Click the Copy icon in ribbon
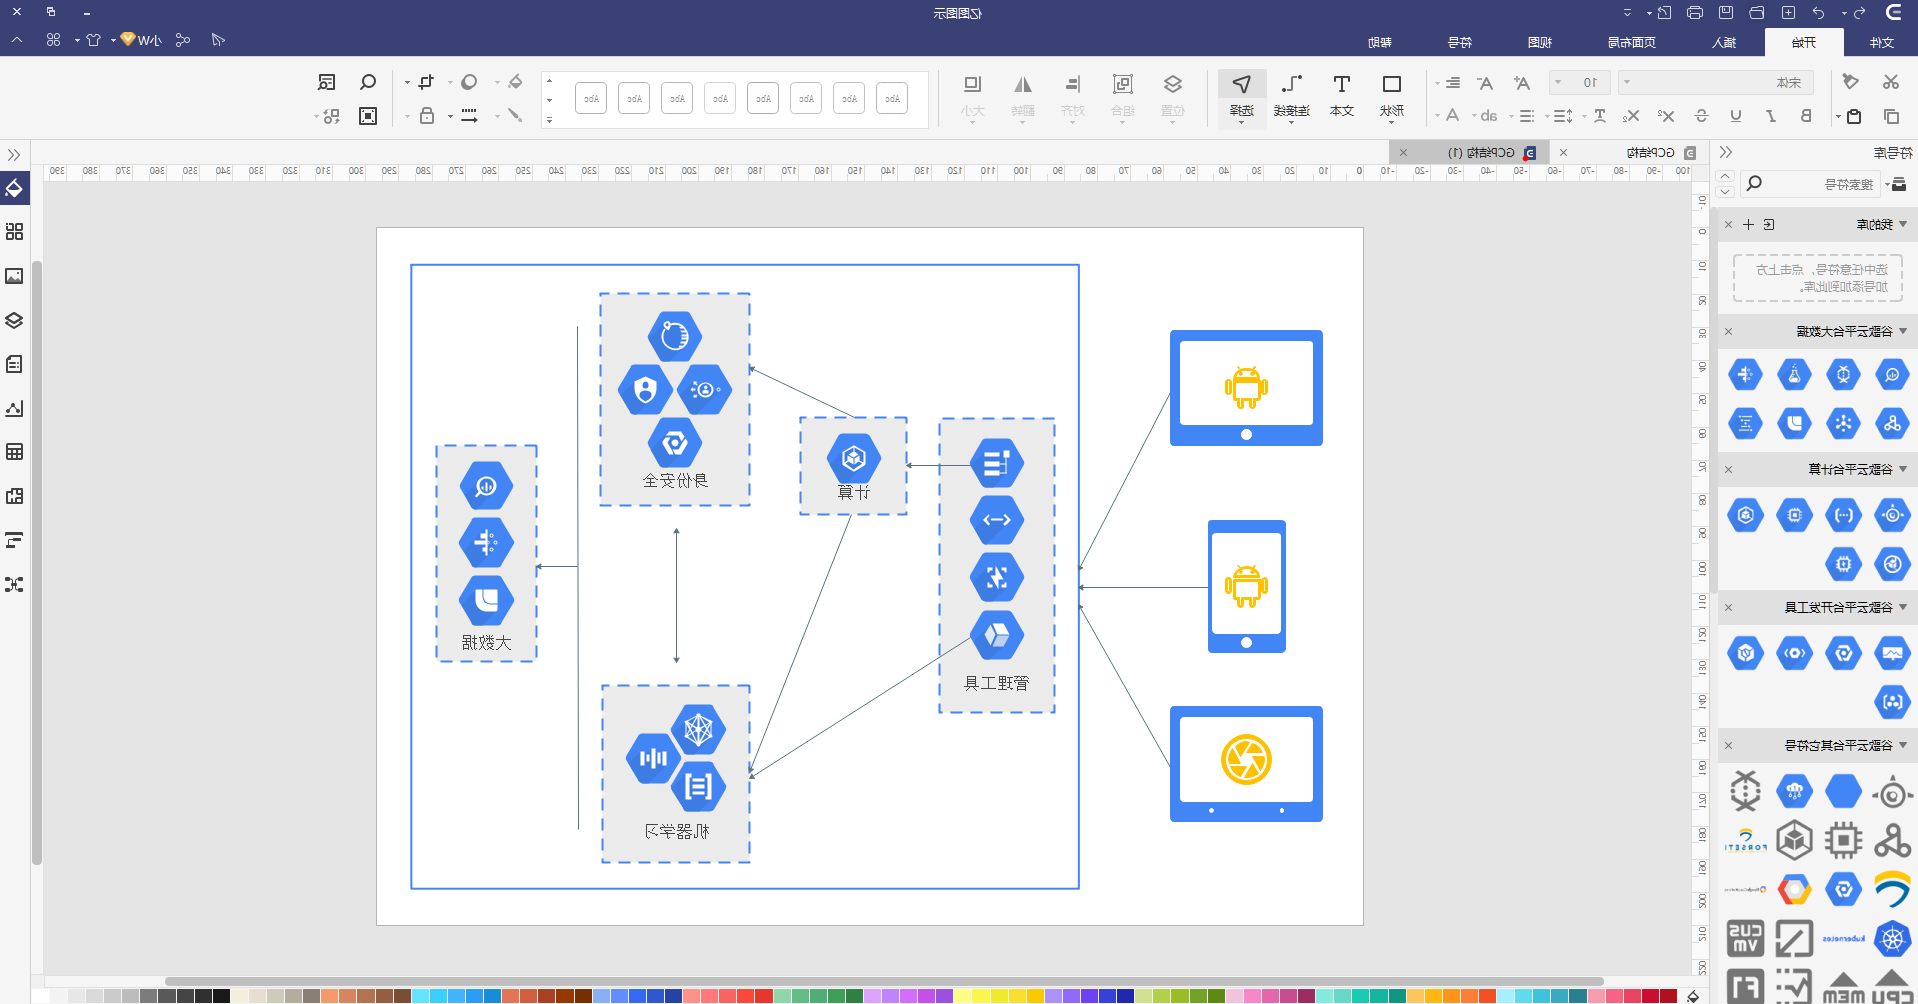Viewport: 1918px width, 1004px height. 1890,116
